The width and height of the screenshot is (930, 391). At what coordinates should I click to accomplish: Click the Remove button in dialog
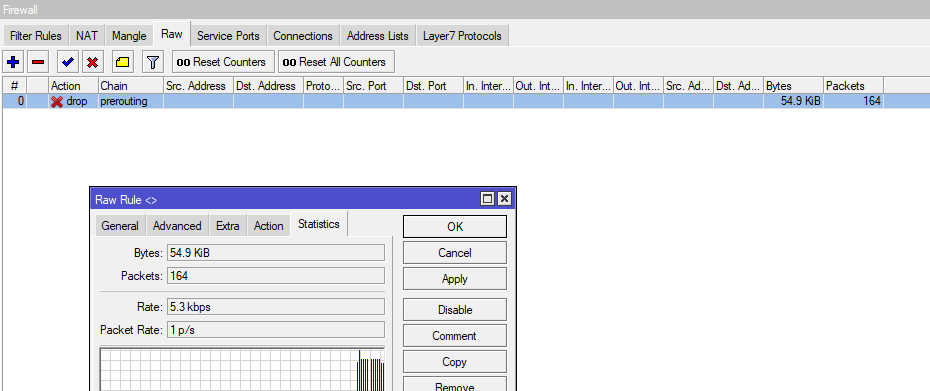click(455, 384)
